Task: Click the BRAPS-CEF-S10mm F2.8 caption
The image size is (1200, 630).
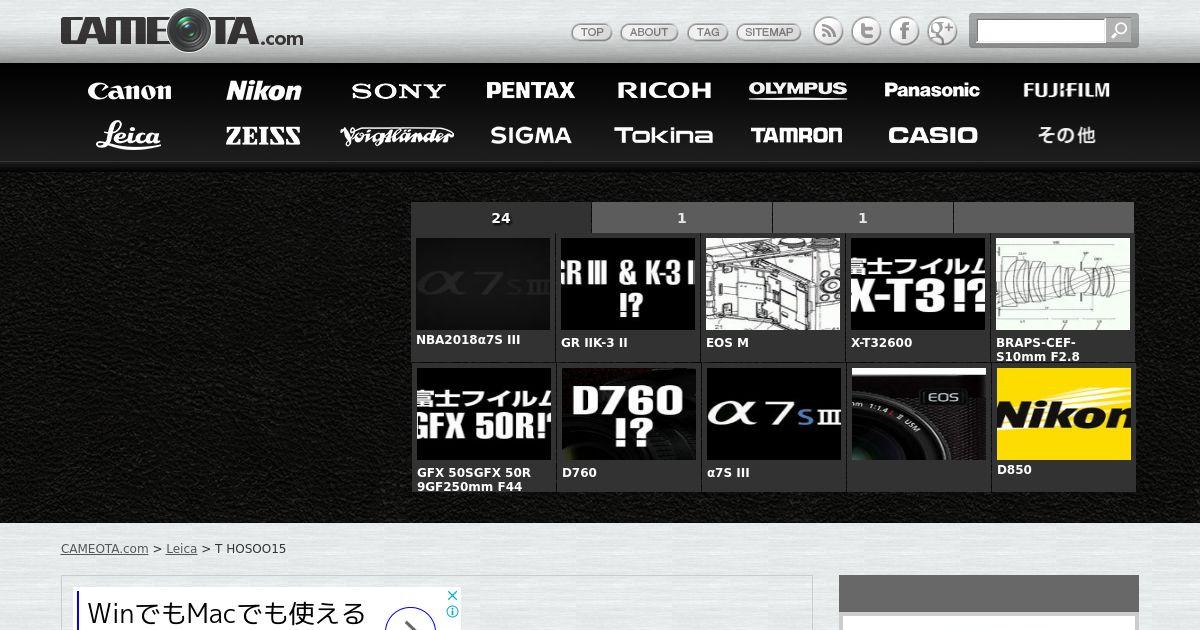Action: click(1038, 350)
